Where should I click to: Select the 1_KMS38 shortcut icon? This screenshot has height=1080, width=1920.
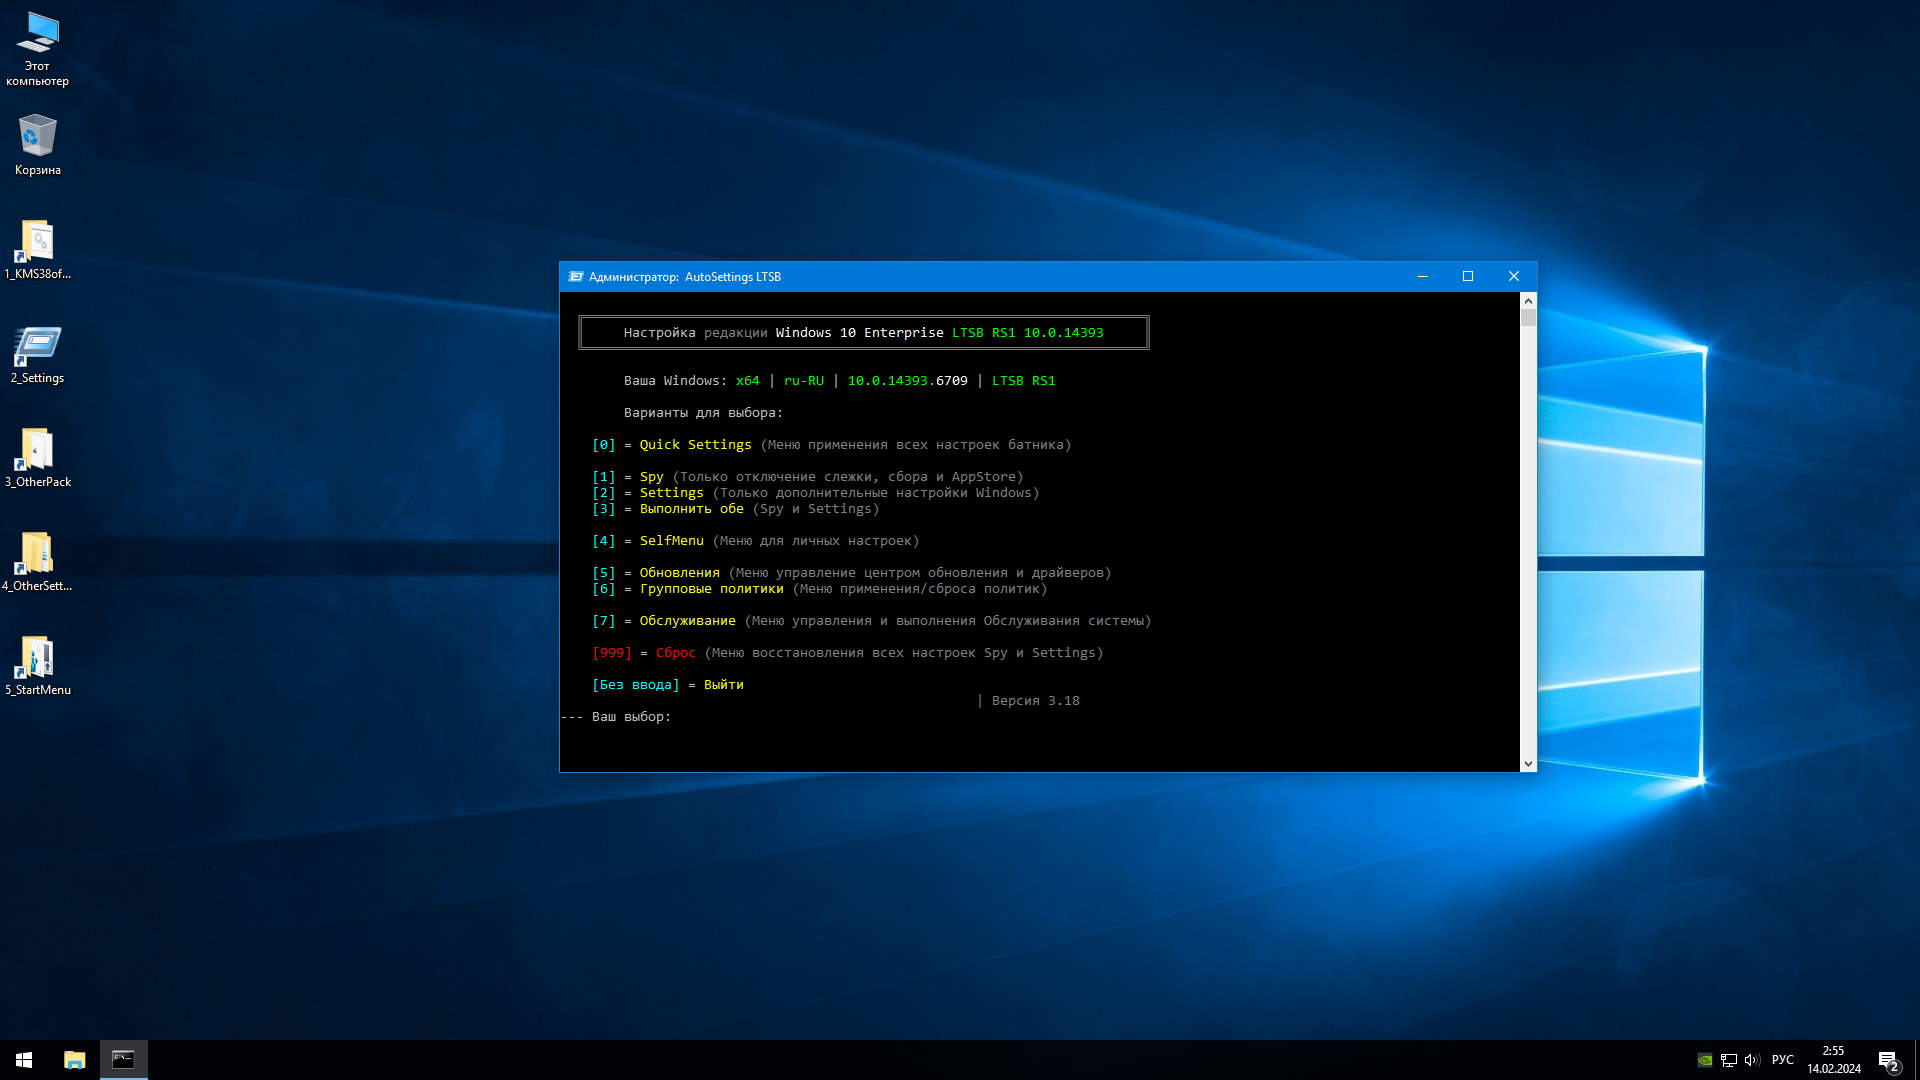[37, 248]
